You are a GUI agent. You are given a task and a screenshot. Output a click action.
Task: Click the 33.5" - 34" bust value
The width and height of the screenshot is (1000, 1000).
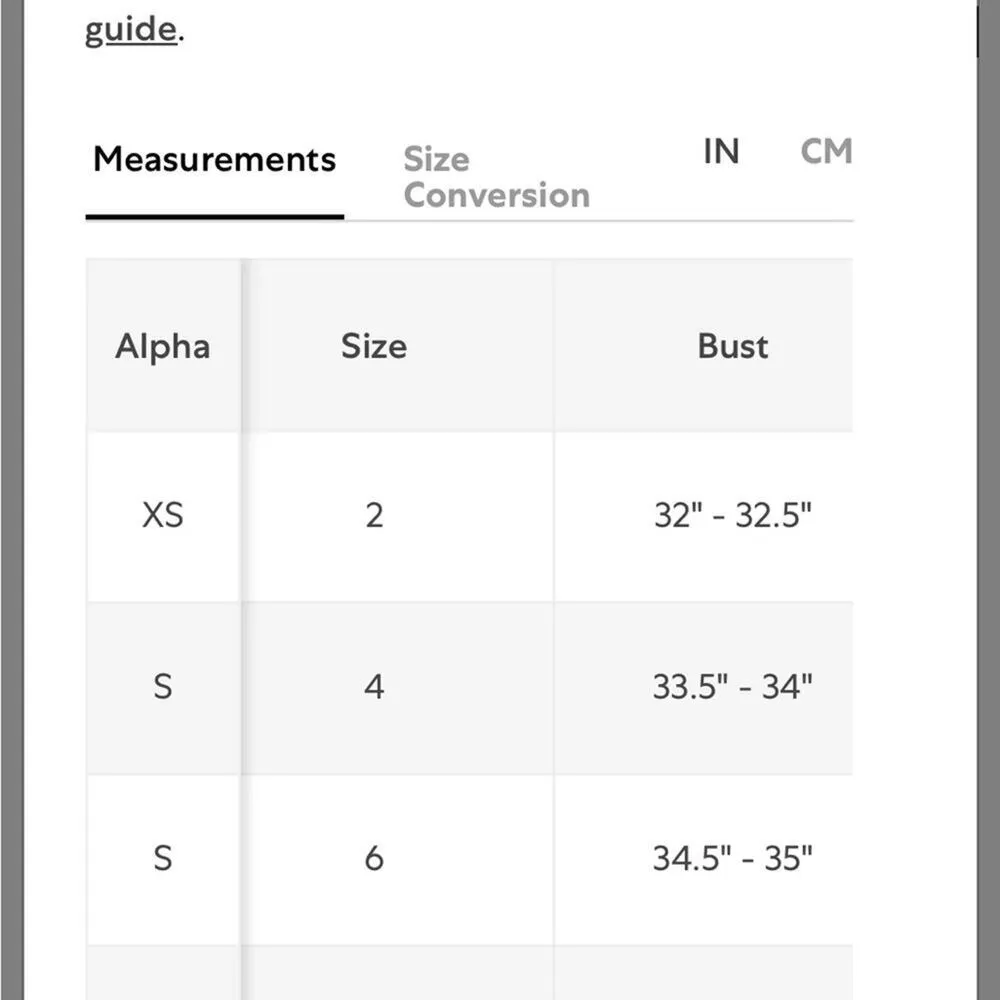(x=733, y=687)
